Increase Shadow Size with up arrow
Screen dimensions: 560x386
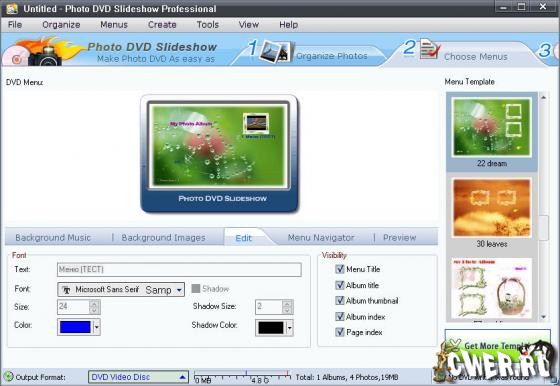point(287,304)
